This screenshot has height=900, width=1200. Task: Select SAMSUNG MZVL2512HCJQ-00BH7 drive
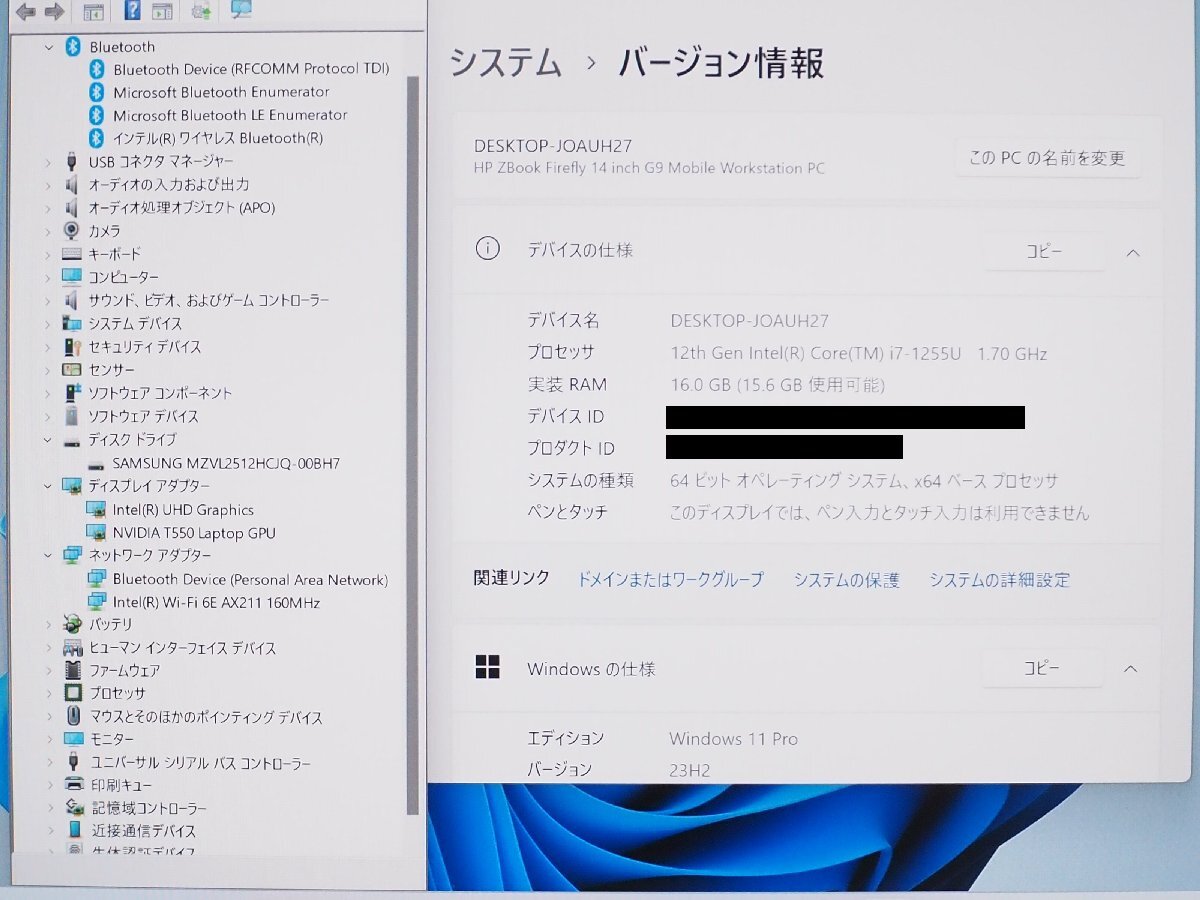click(226, 463)
